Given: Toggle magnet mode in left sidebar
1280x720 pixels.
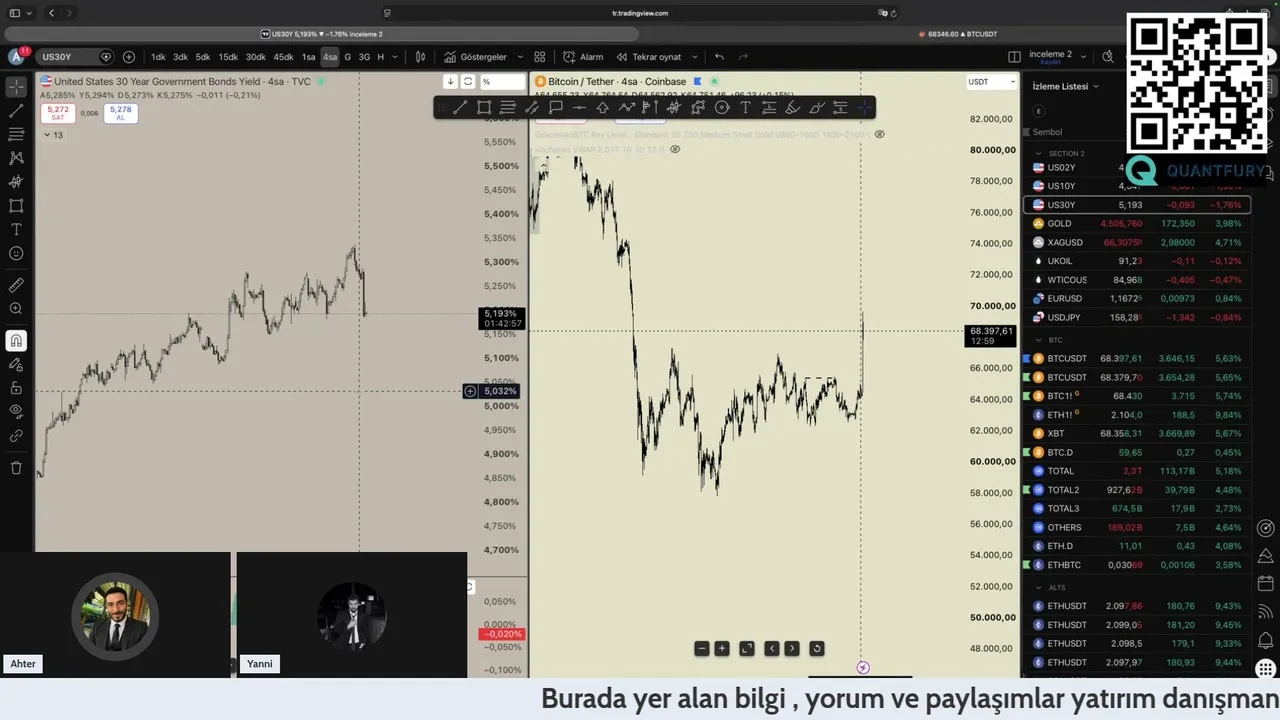Looking at the screenshot, I should 16,341.
